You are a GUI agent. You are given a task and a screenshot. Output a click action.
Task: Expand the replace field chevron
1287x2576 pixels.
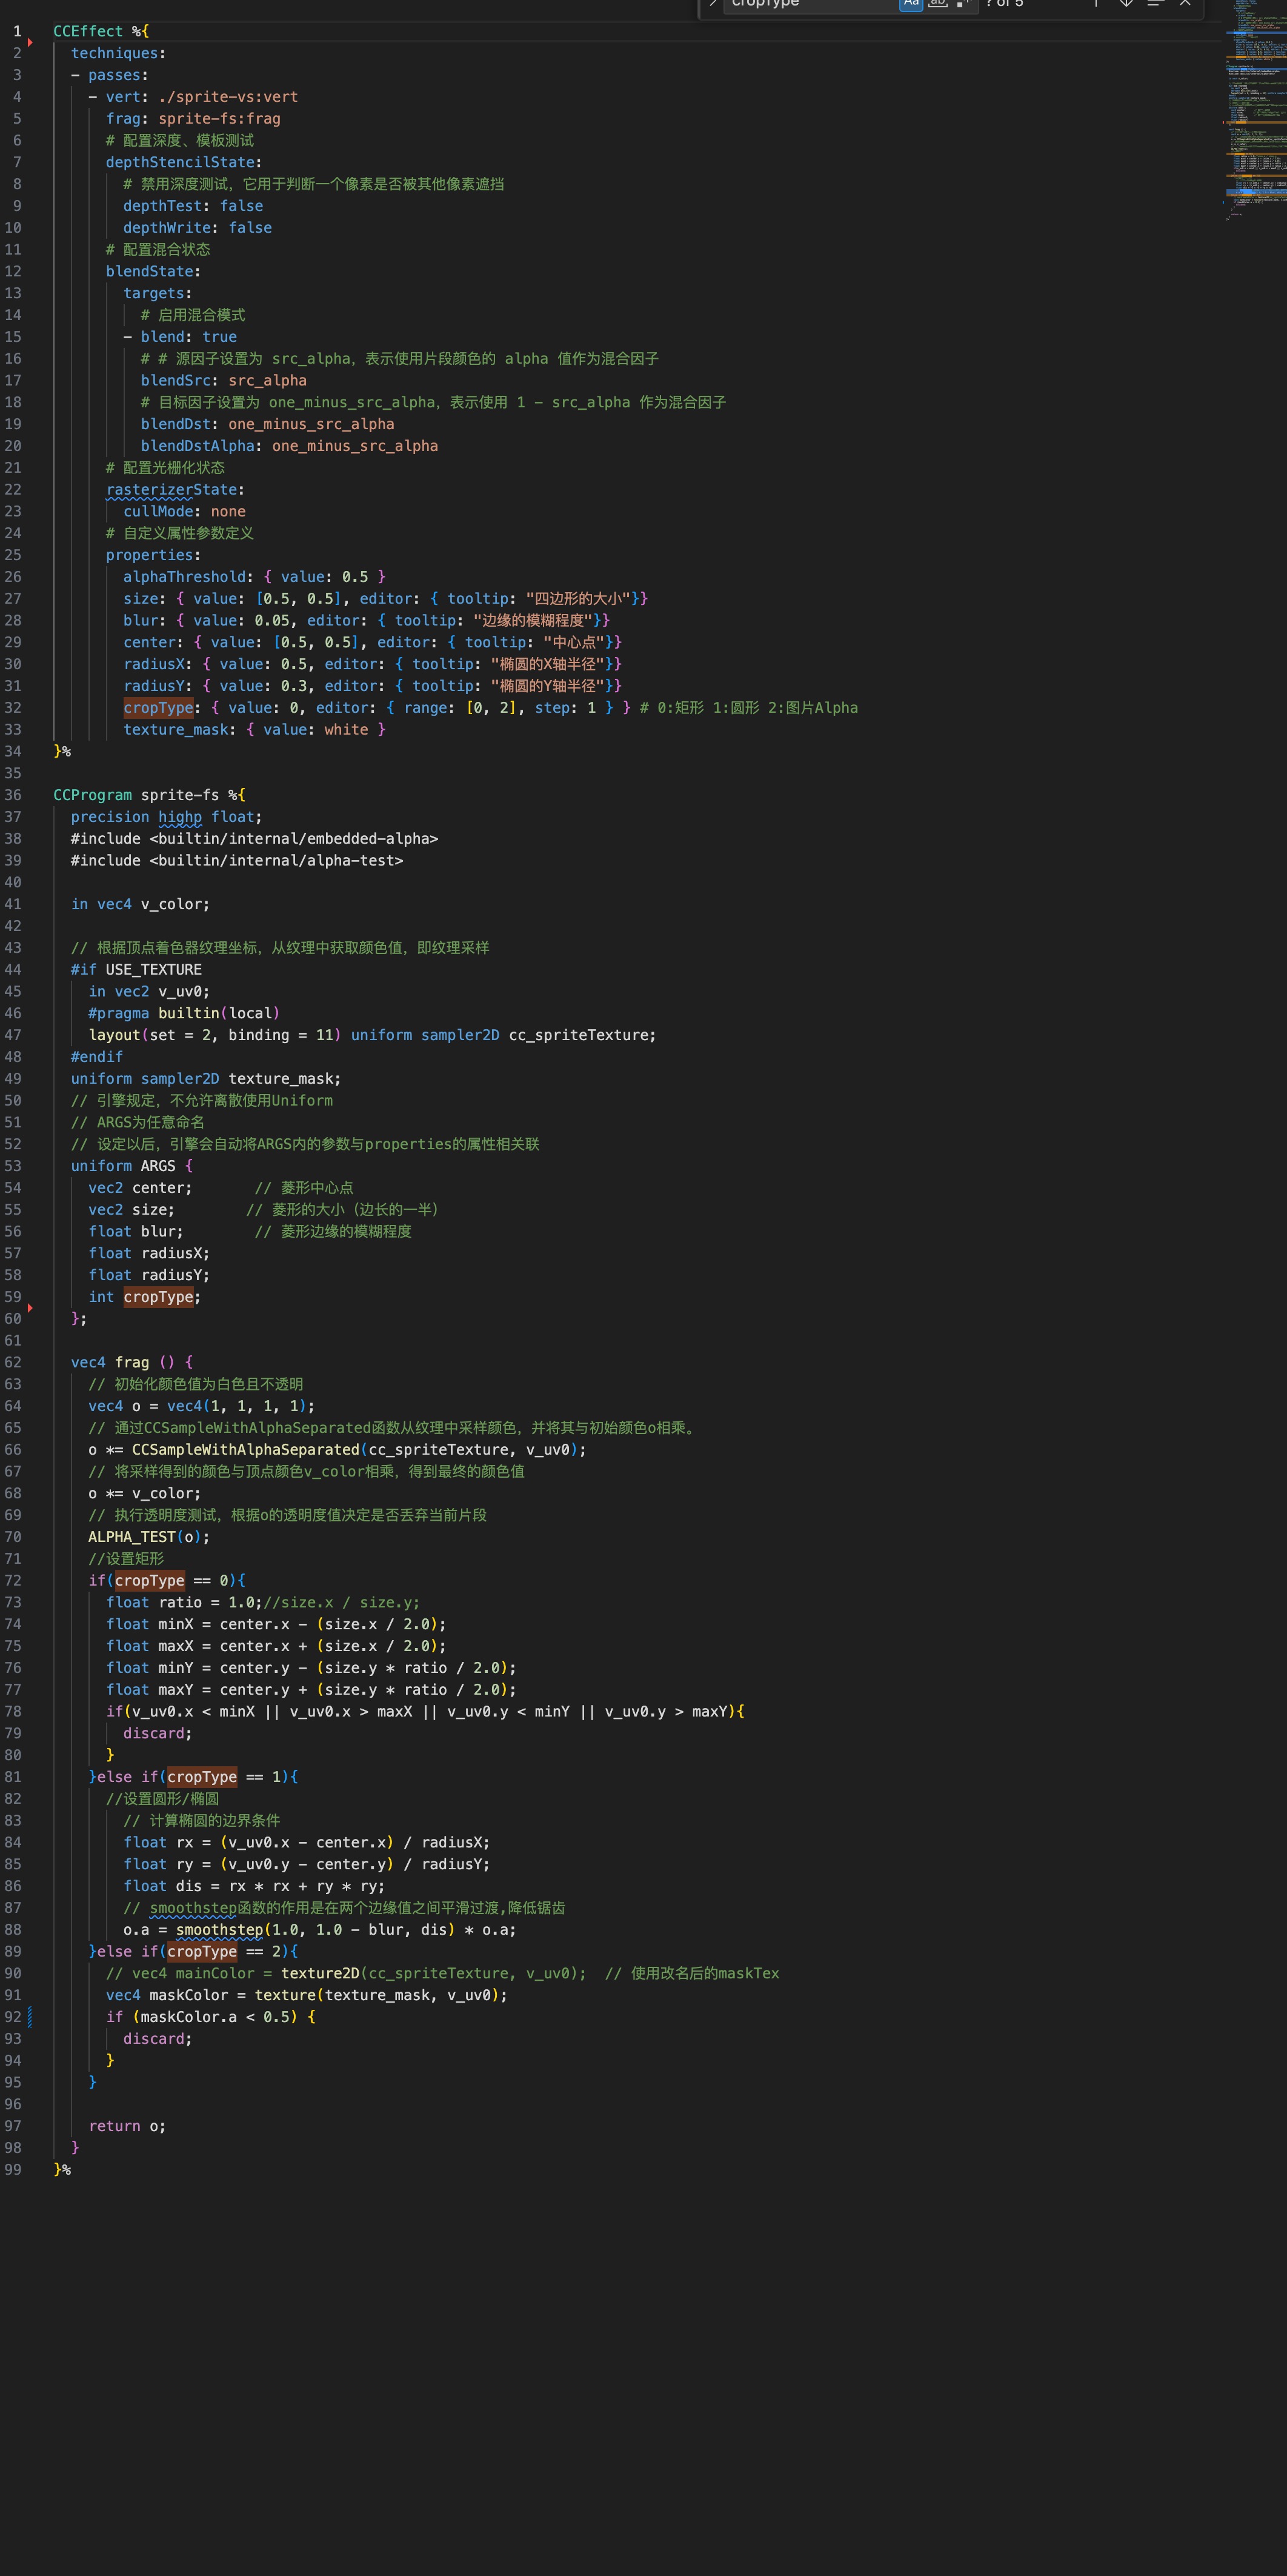tap(713, 4)
